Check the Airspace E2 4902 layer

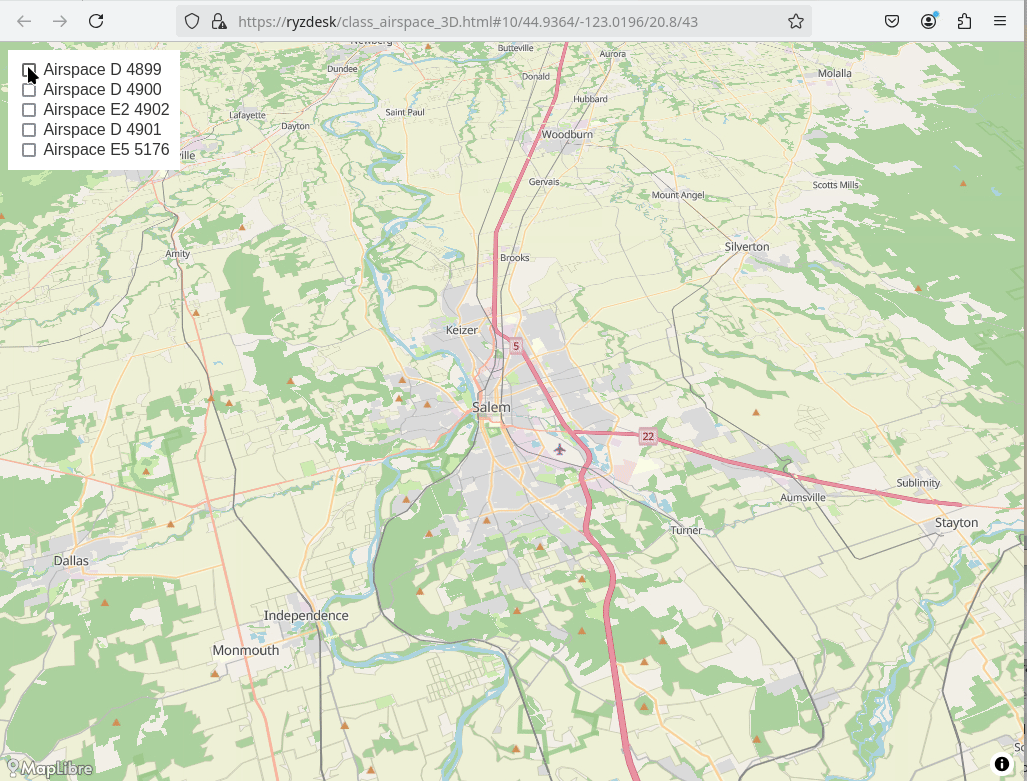pos(29,110)
